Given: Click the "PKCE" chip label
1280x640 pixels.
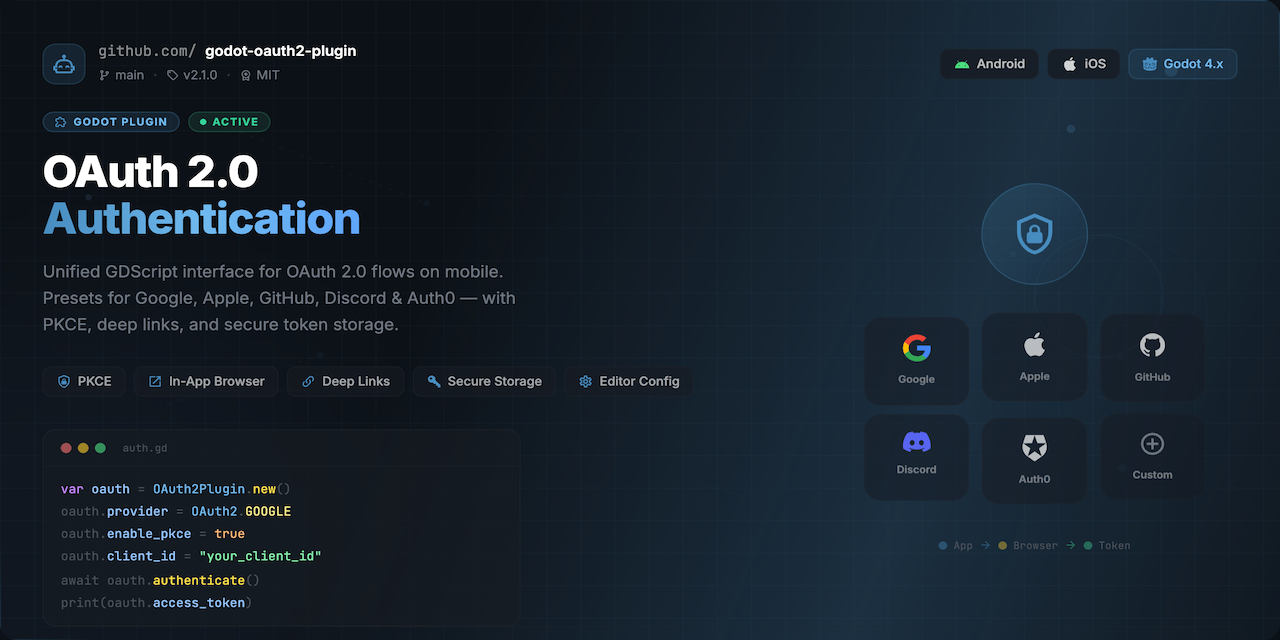Looking at the screenshot, I should coord(95,381).
